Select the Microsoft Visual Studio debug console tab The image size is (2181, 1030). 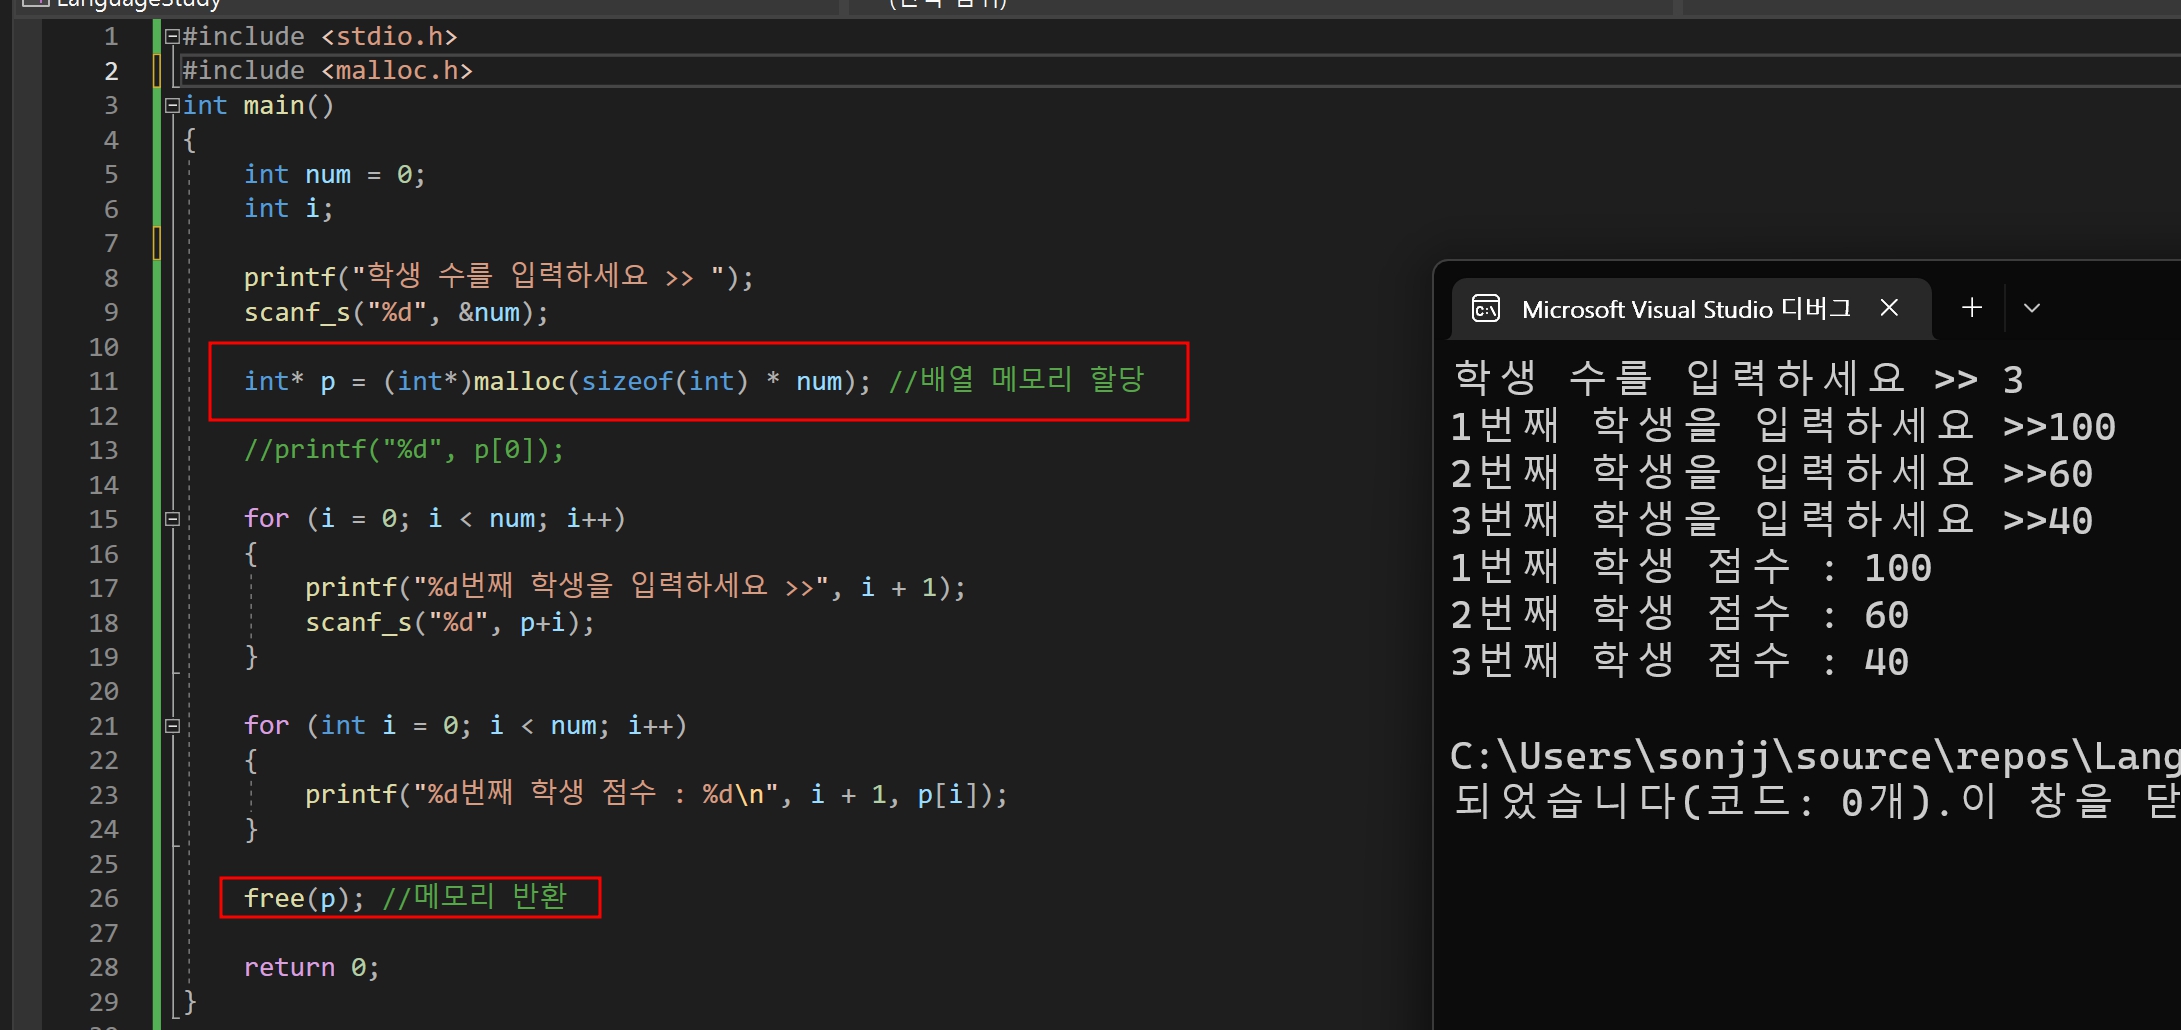pyautogui.click(x=1691, y=309)
